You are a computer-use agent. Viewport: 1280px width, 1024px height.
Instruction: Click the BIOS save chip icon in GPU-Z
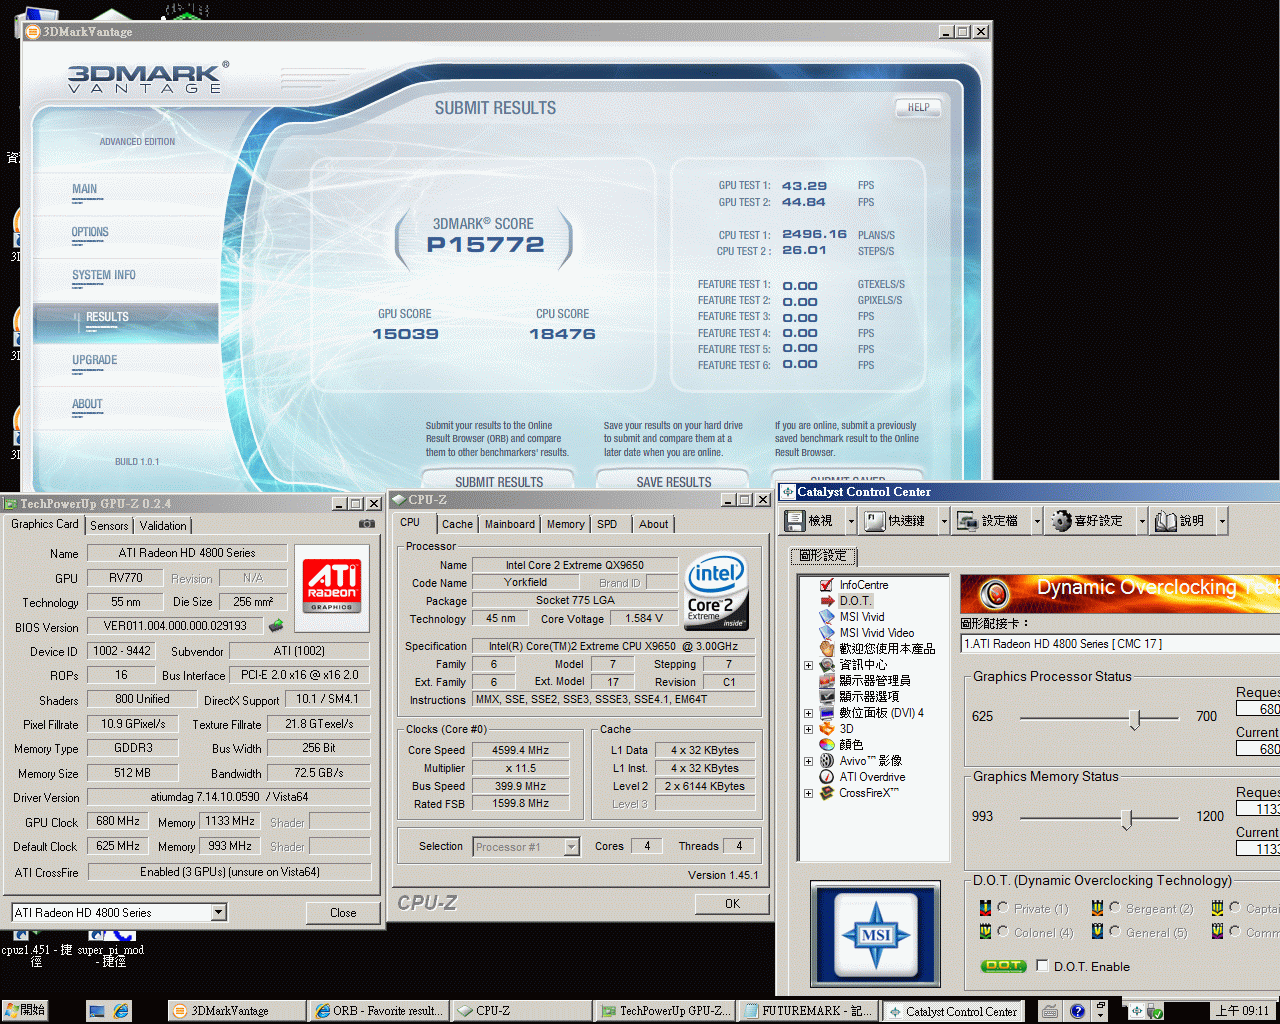(276, 626)
